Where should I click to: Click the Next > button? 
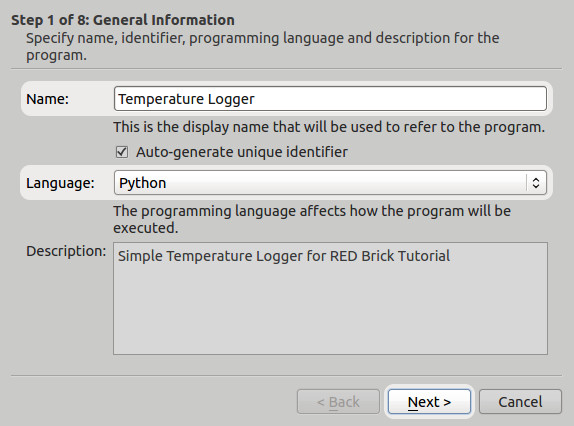429,402
